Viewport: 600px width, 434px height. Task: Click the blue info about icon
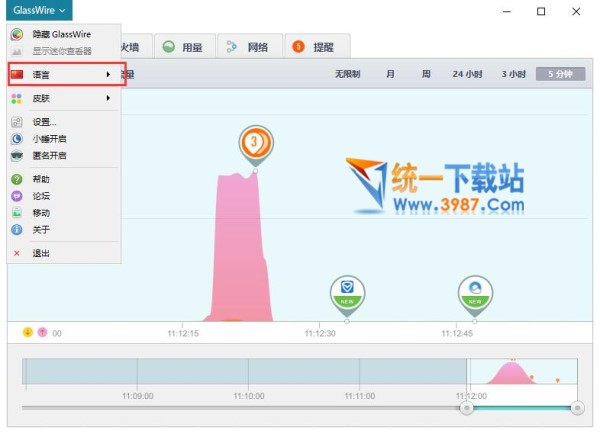click(16, 230)
